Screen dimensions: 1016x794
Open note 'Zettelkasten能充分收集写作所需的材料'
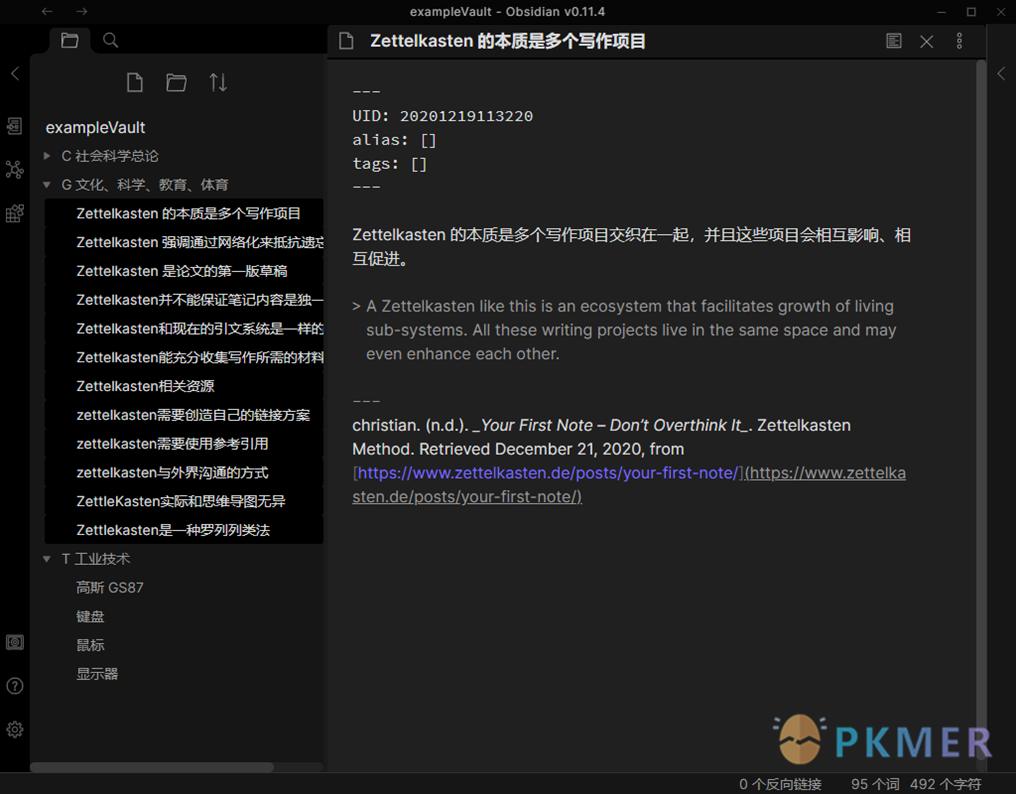183,357
